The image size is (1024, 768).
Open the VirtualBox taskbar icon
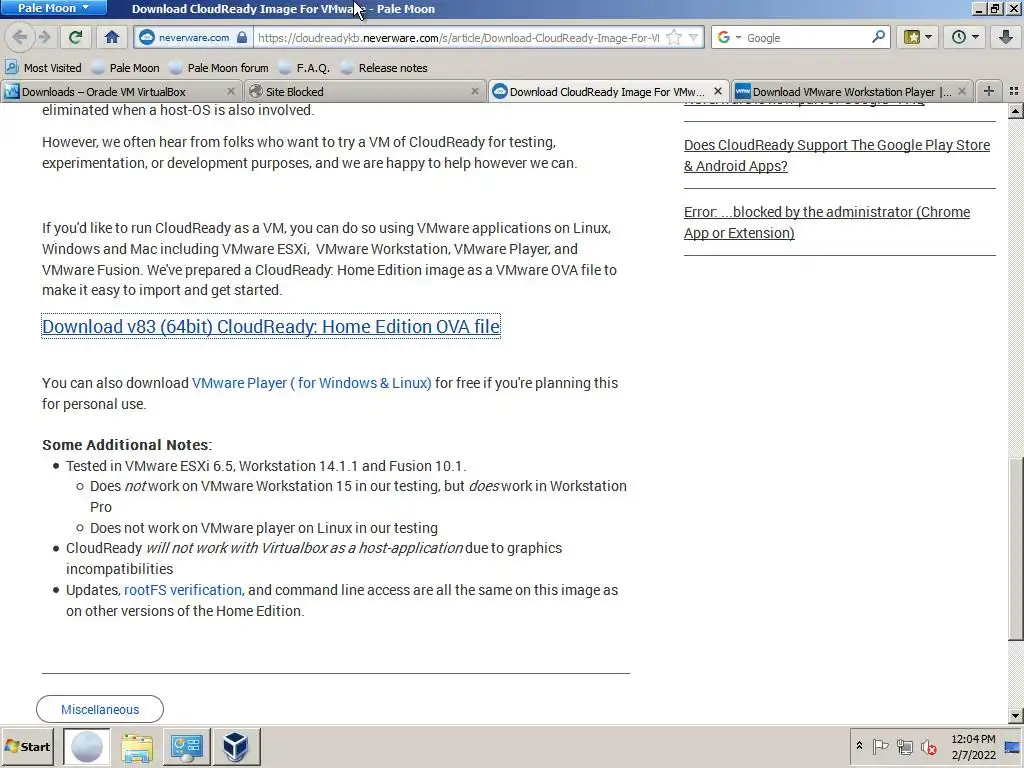236,746
